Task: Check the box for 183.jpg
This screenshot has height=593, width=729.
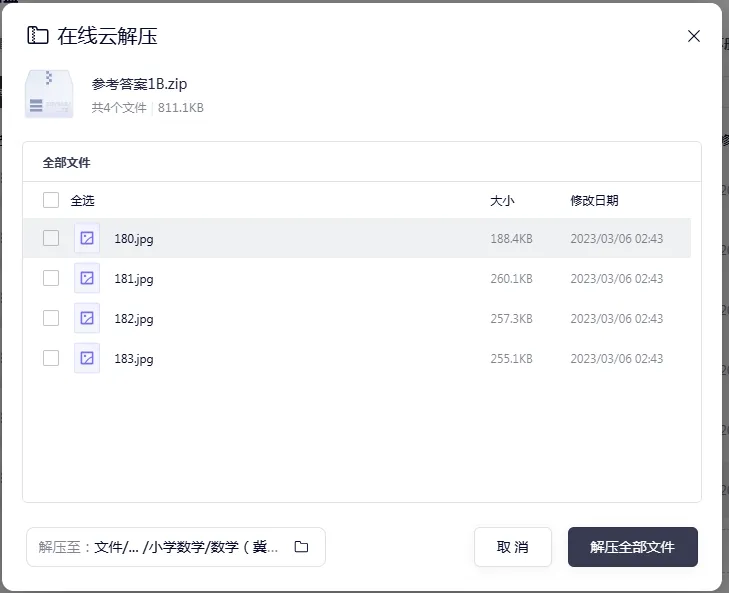Action: pyautogui.click(x=51, y=358)
